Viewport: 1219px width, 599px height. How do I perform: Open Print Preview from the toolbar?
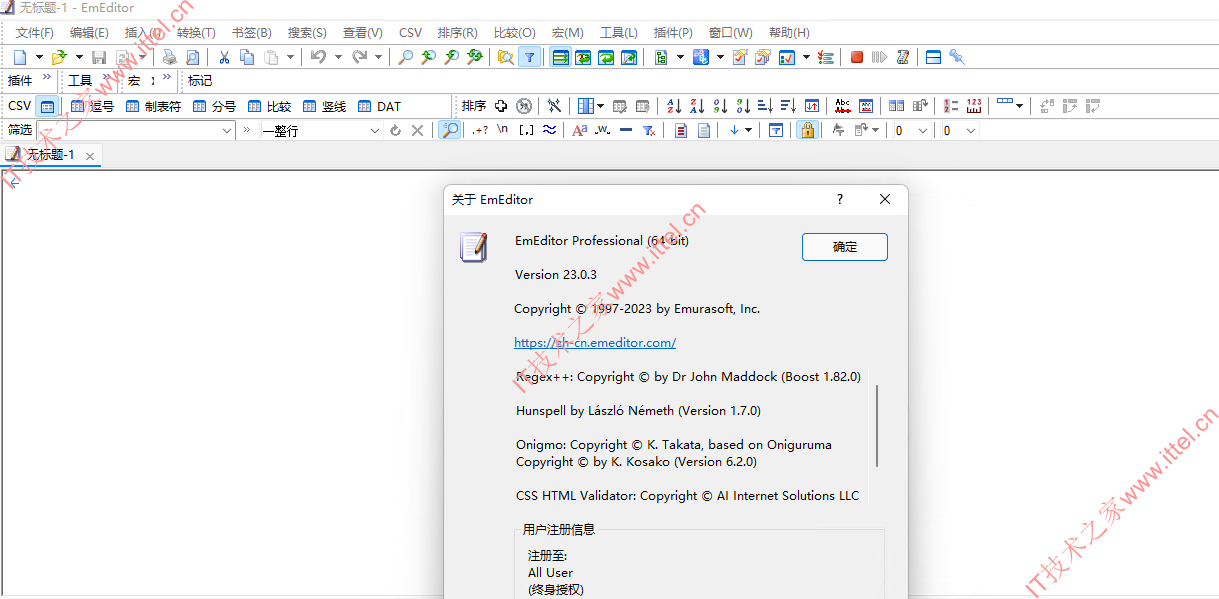tap(193, 57)
